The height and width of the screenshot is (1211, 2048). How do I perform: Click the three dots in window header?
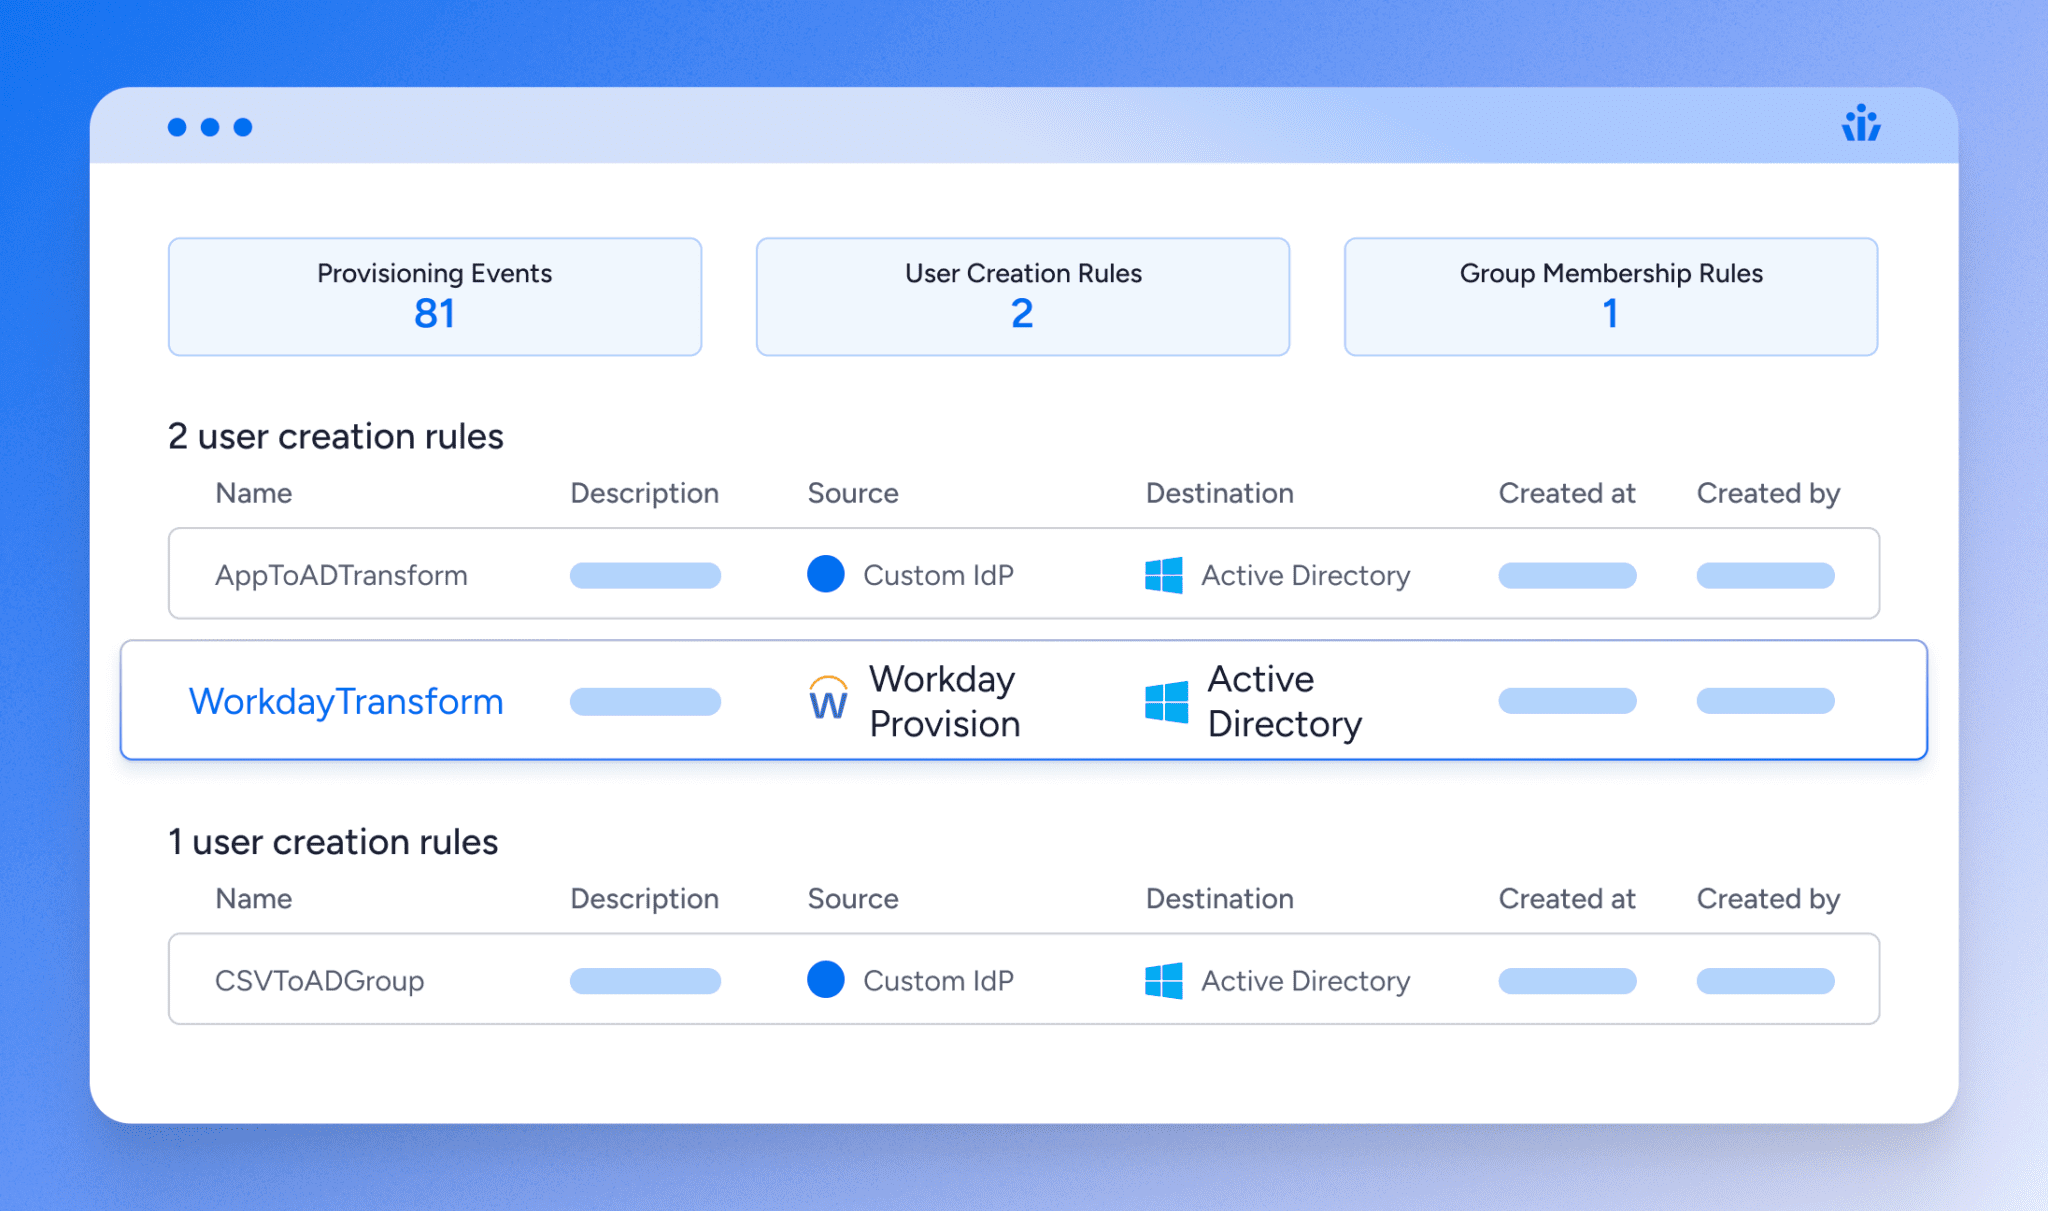[x=210, y=127]
